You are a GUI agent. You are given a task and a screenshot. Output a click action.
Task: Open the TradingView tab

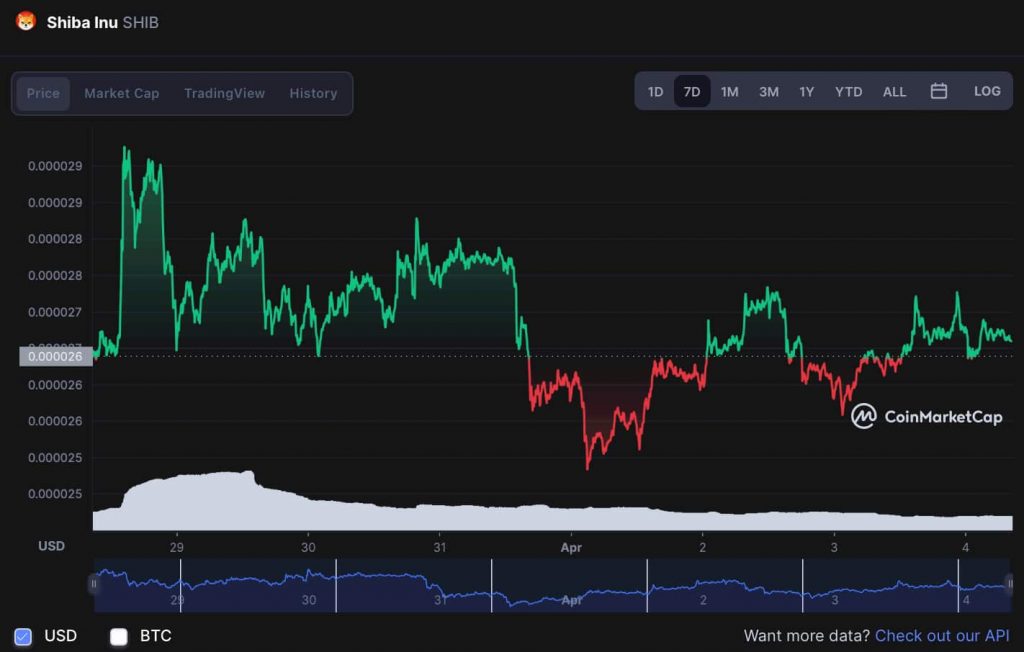click(223, 93)
